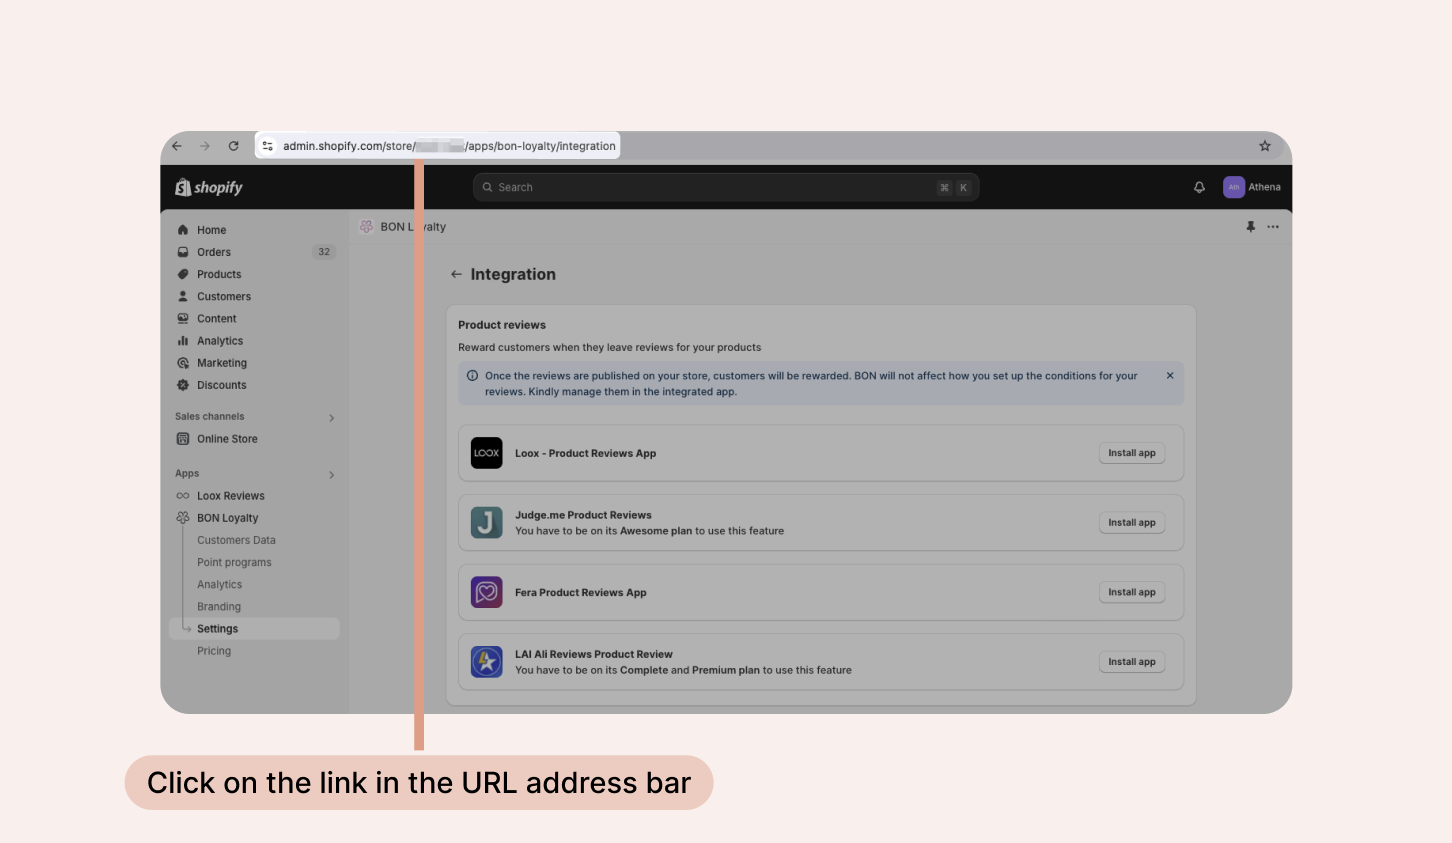Click the URL in the address bar

coord(449,146)
